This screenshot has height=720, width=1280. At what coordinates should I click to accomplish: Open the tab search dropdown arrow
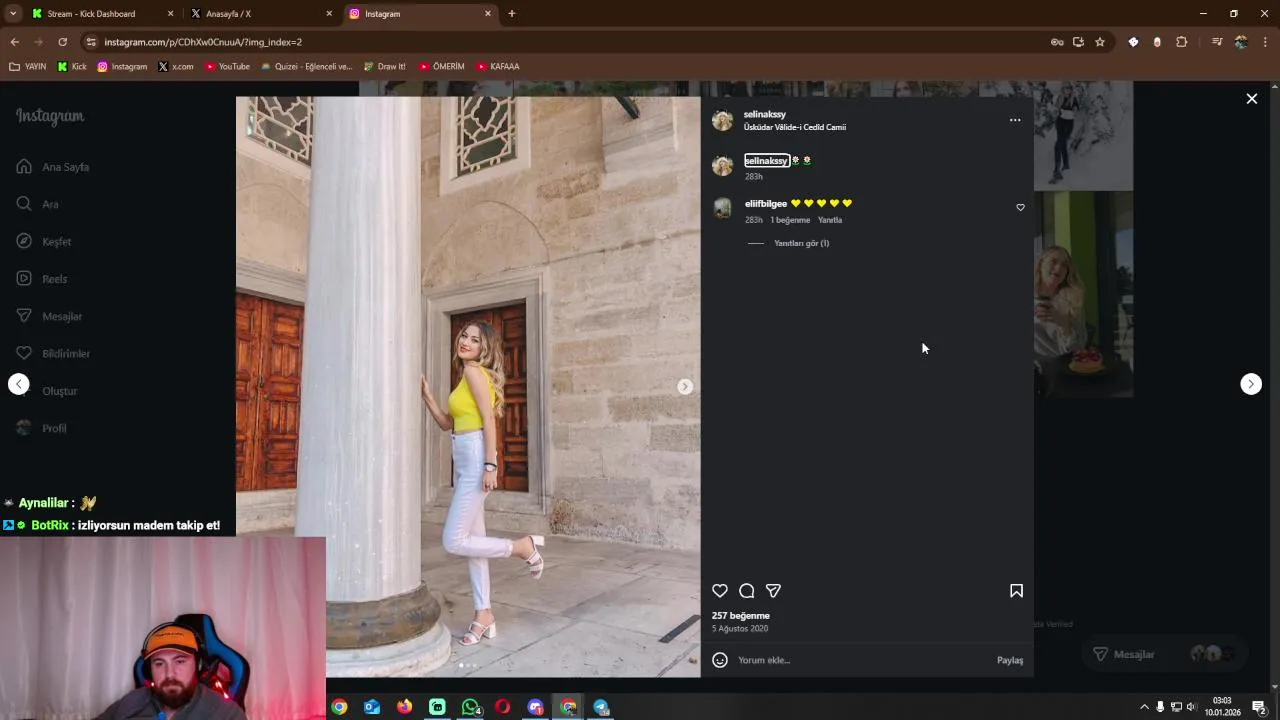pos(13,14)
